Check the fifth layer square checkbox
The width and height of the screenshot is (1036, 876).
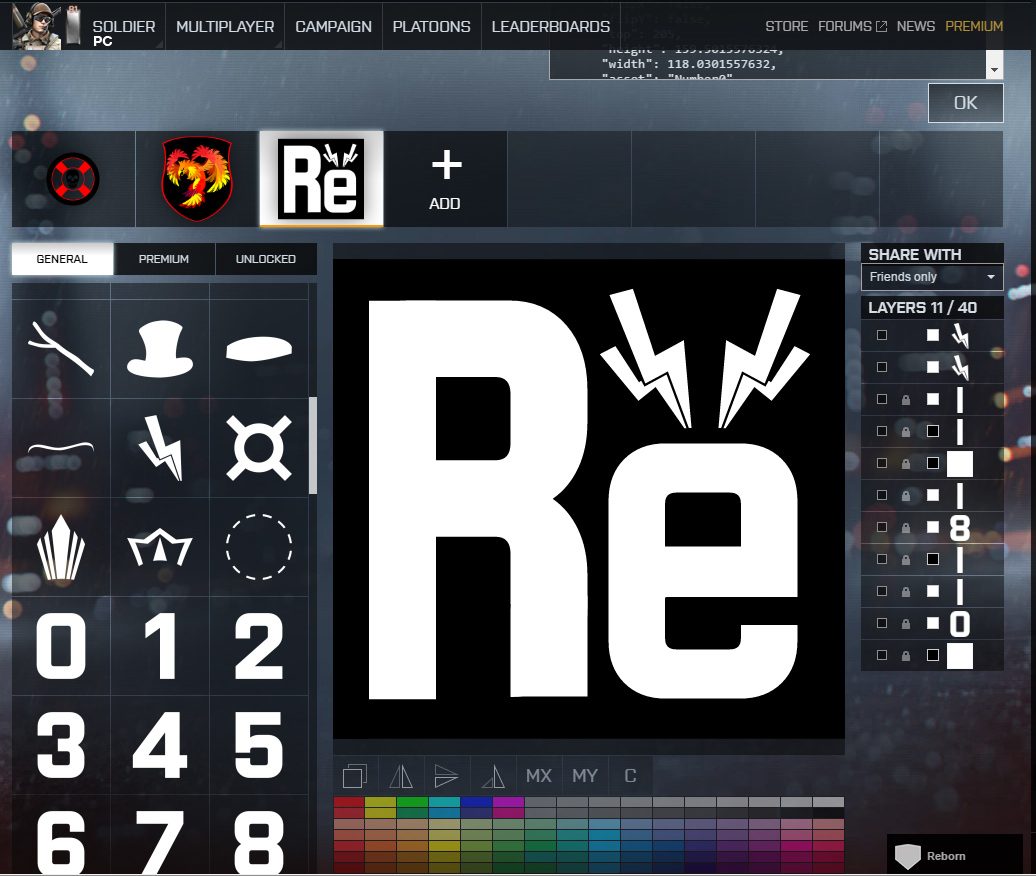(881, 463)
